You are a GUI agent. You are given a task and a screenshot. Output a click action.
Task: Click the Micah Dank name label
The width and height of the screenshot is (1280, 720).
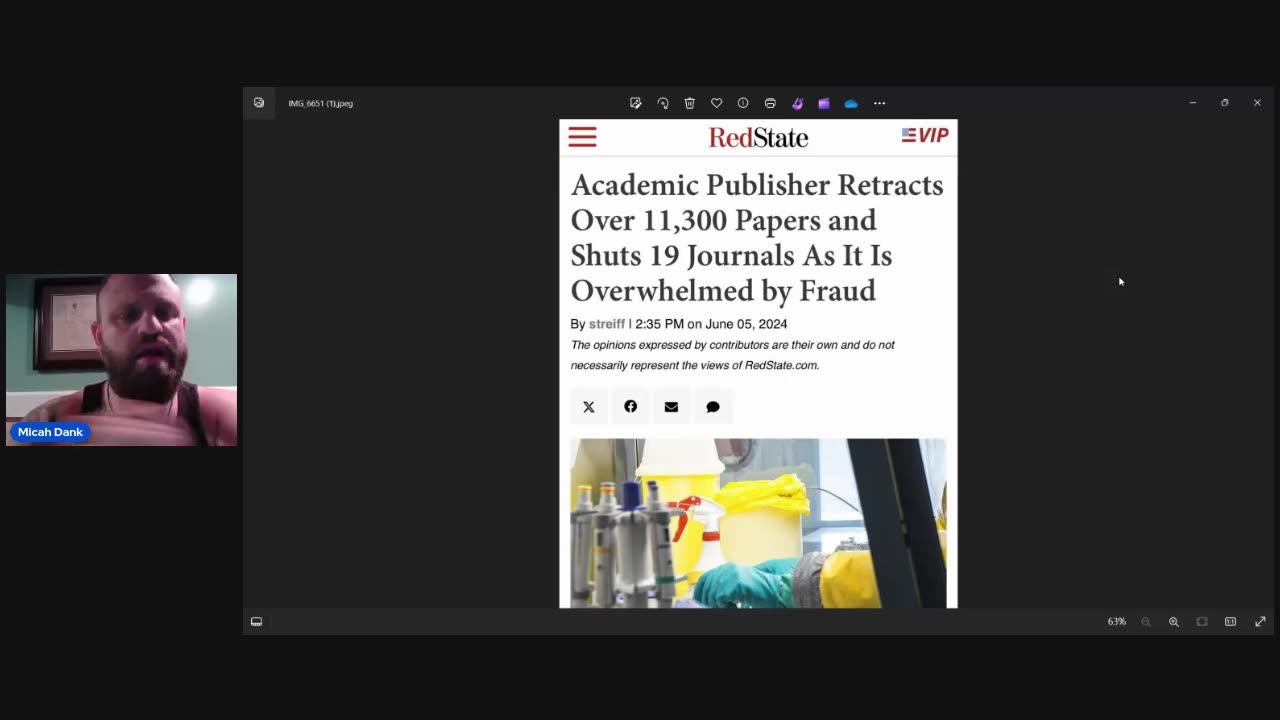[50, 432]
